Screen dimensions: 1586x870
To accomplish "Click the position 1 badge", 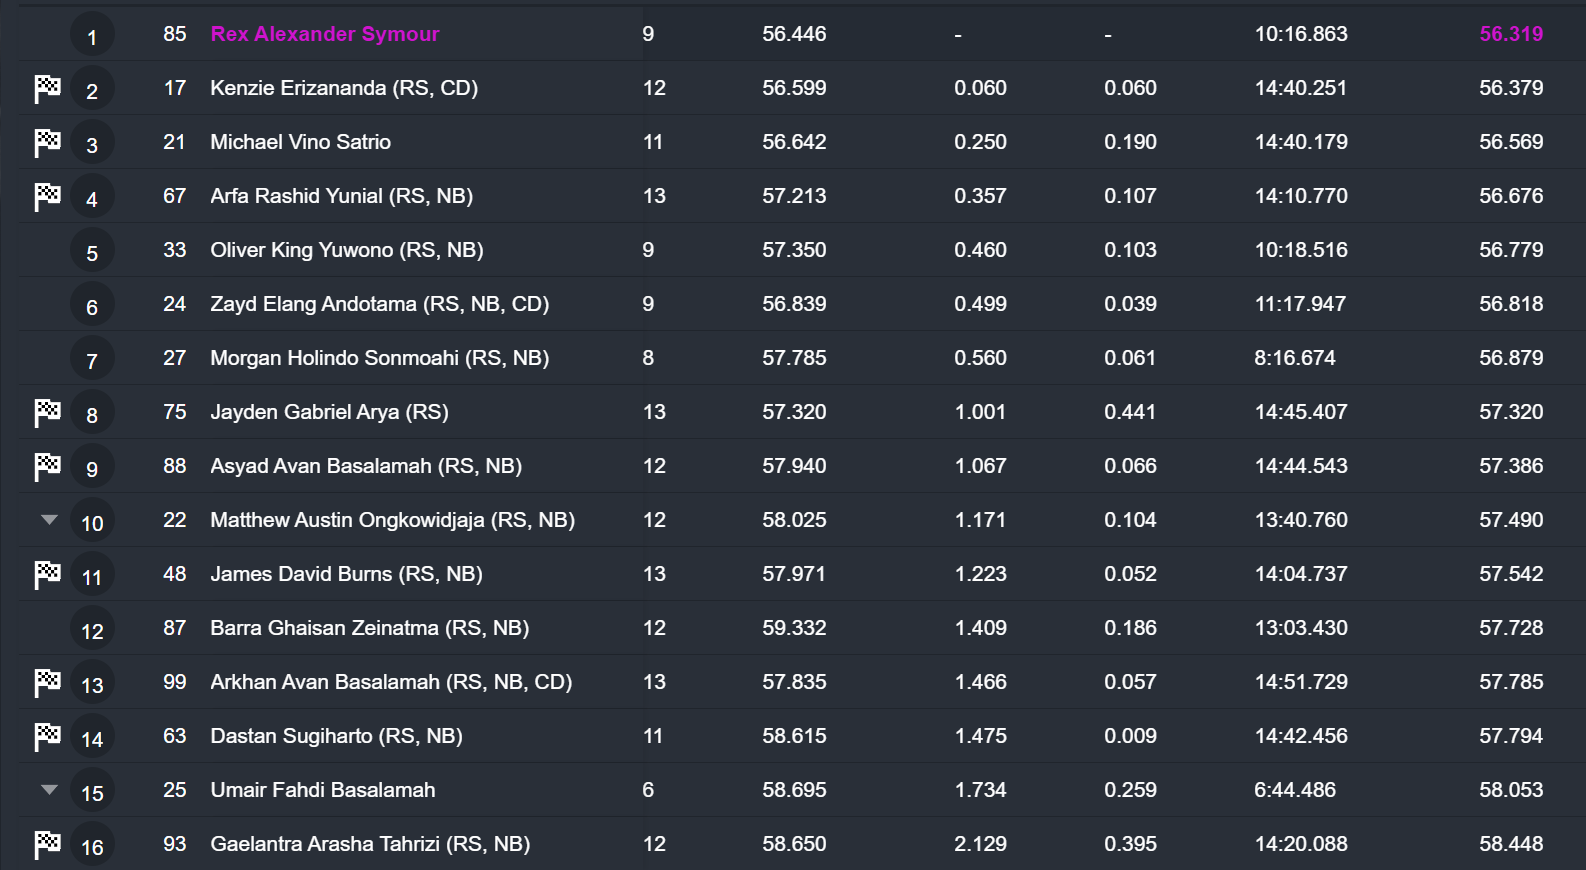I will pyautogui.click(x=92, y=37).
